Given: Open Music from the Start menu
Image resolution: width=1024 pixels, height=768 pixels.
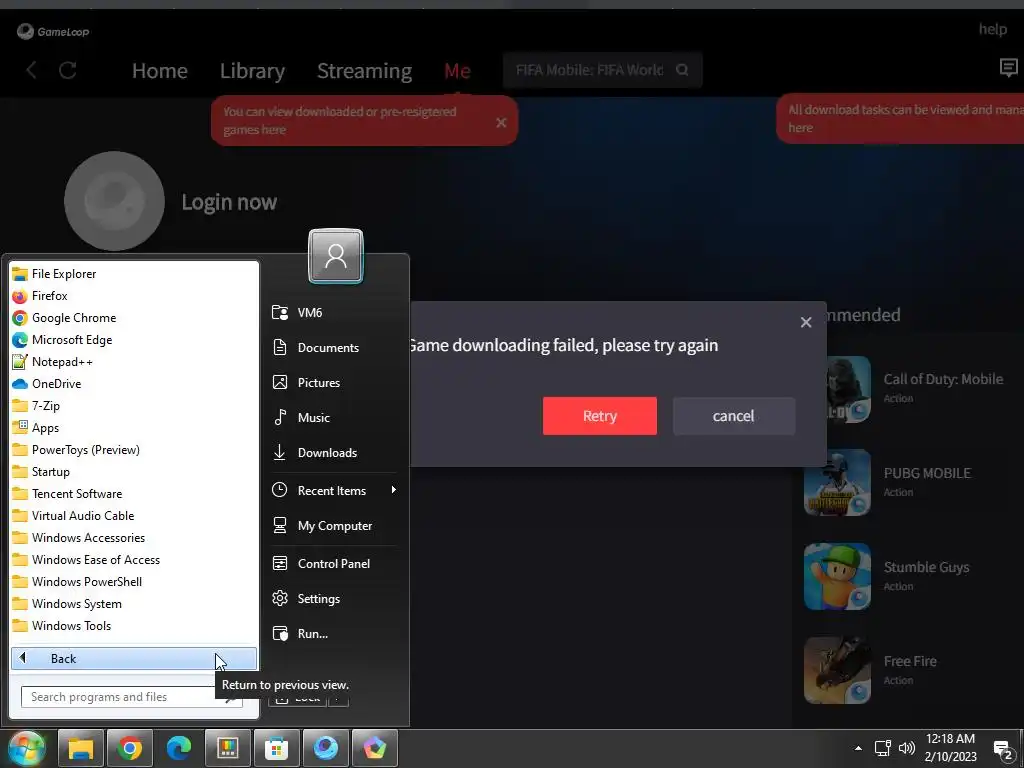Looking at the screenshot, I should (x=333, y=418).
